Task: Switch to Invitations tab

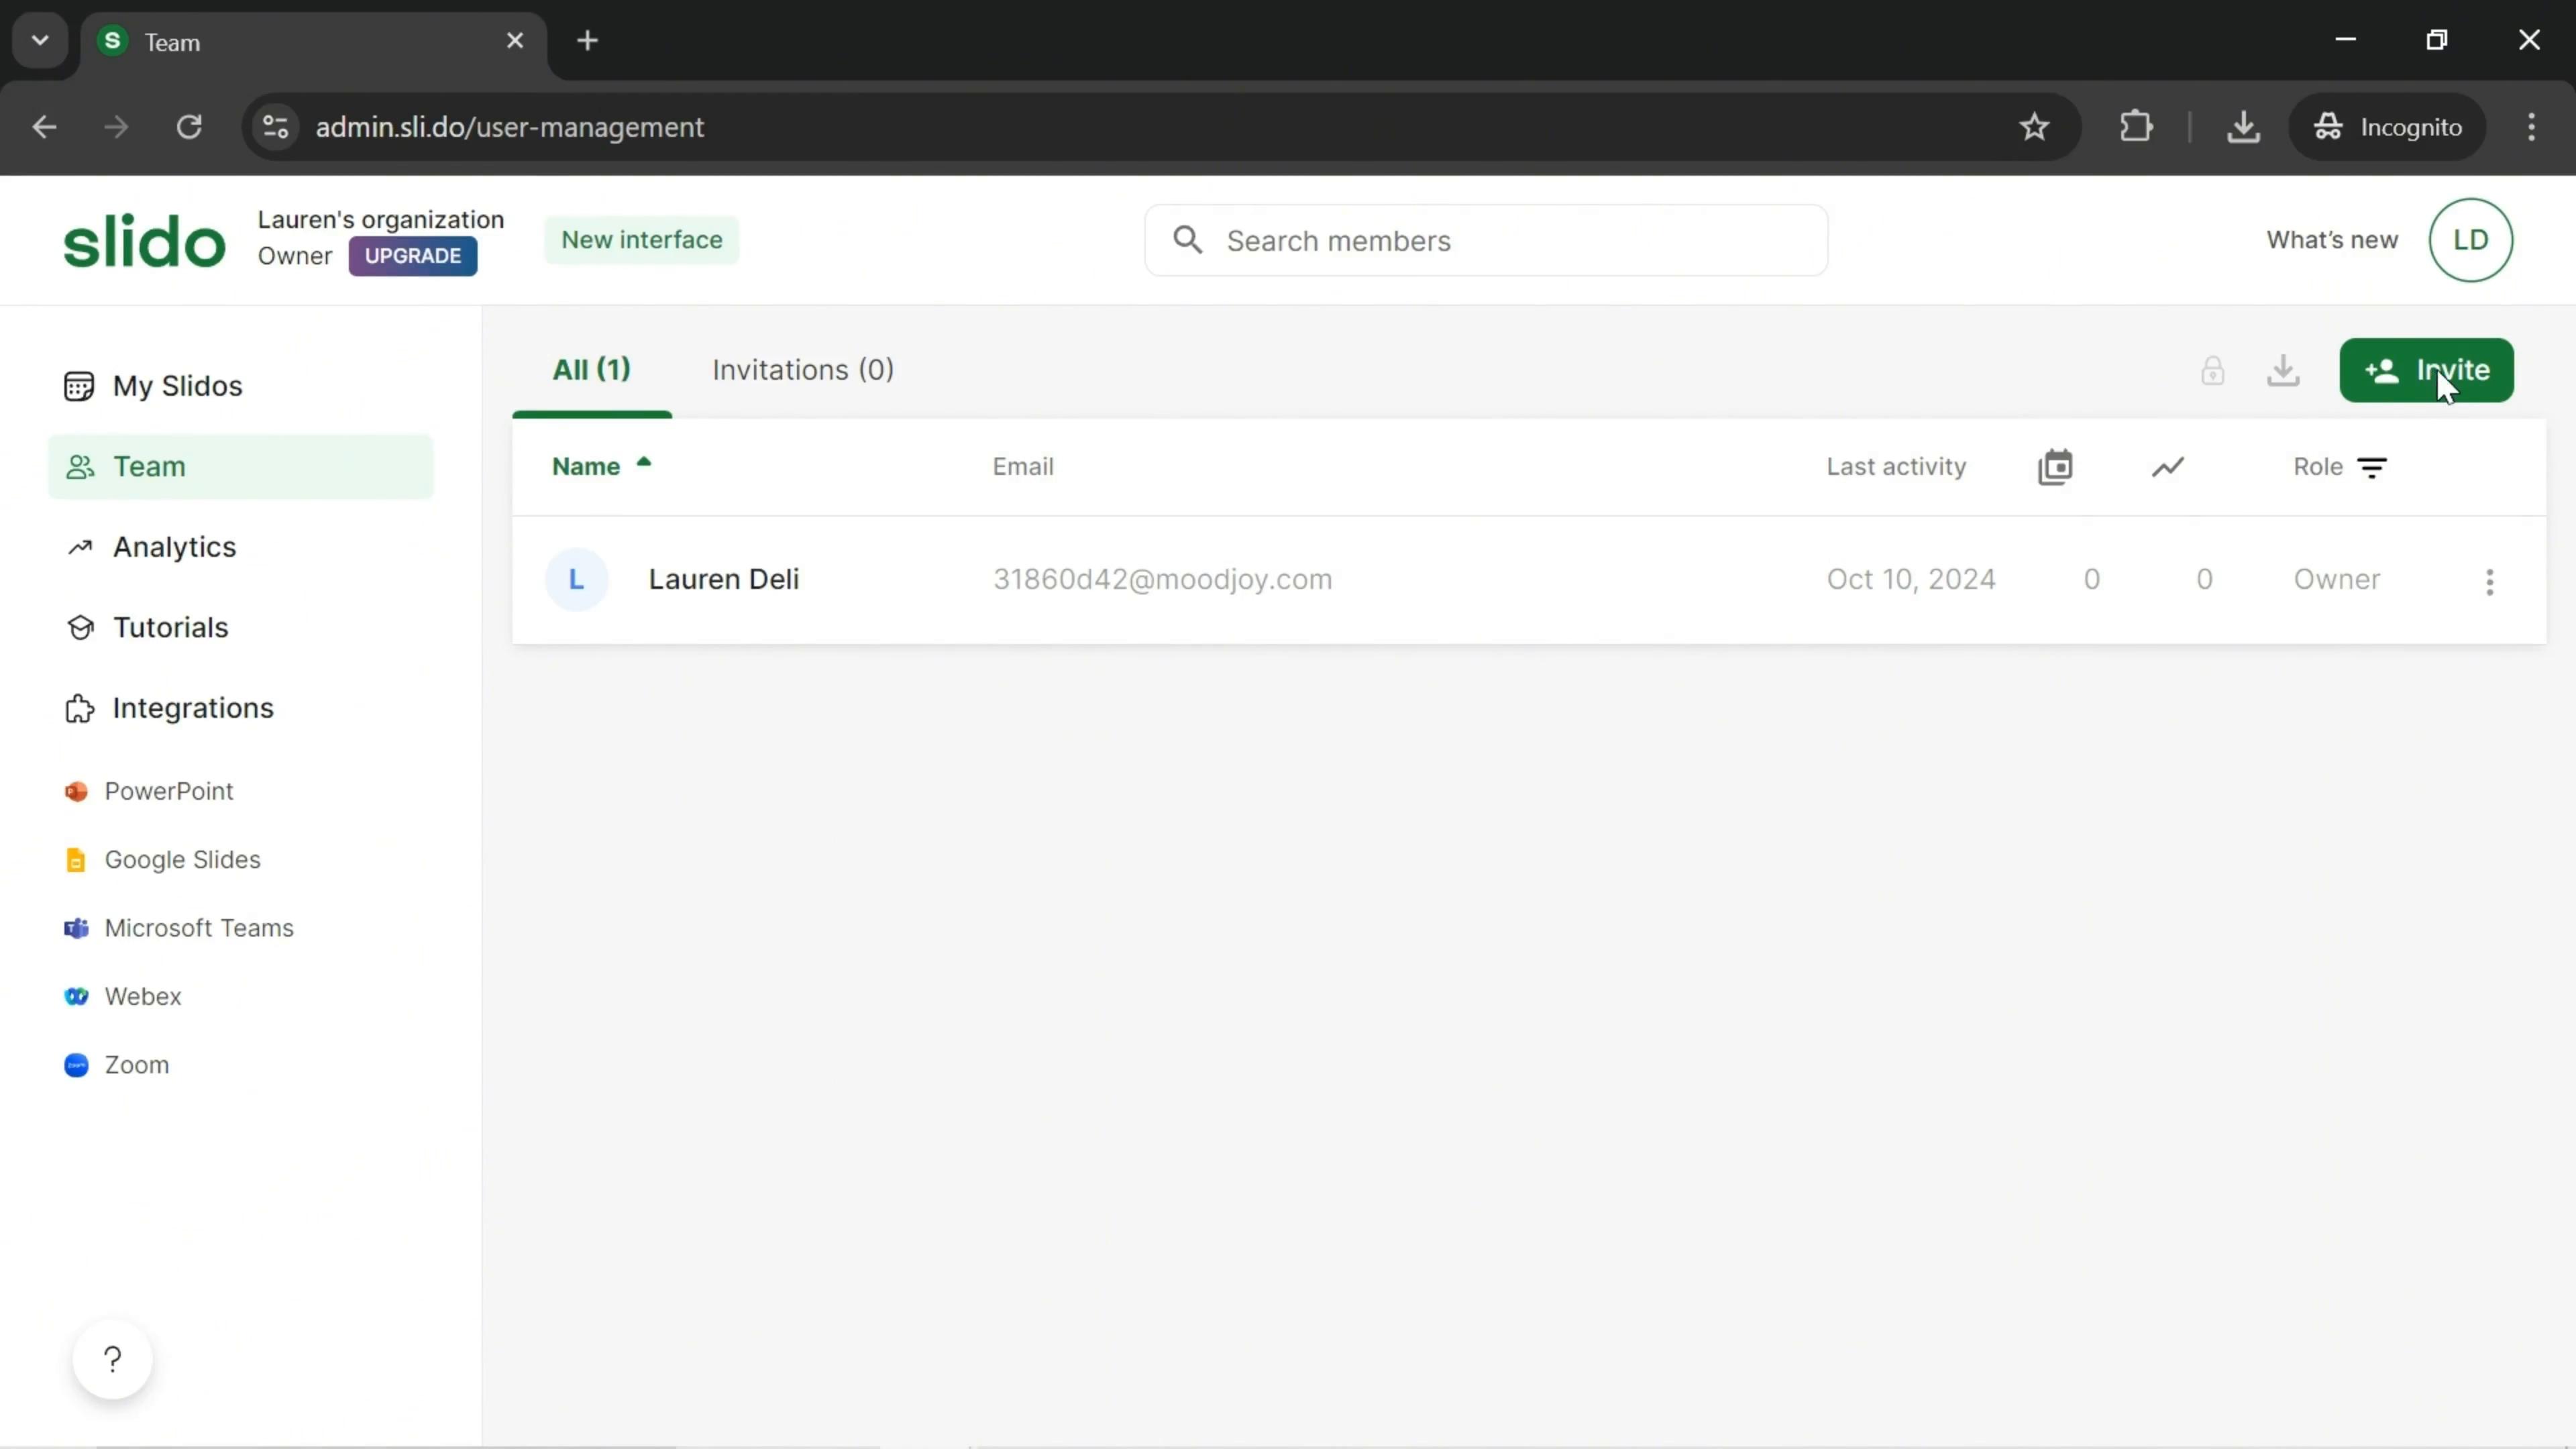Action: (x=803, y=370)
